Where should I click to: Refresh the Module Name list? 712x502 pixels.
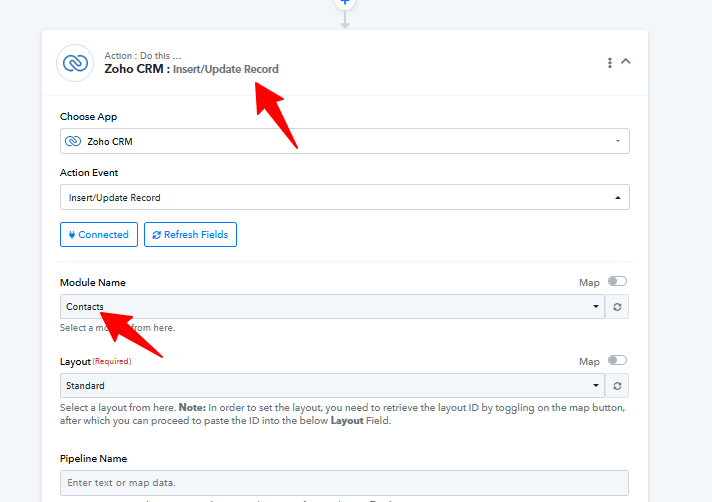click(617, 307)
